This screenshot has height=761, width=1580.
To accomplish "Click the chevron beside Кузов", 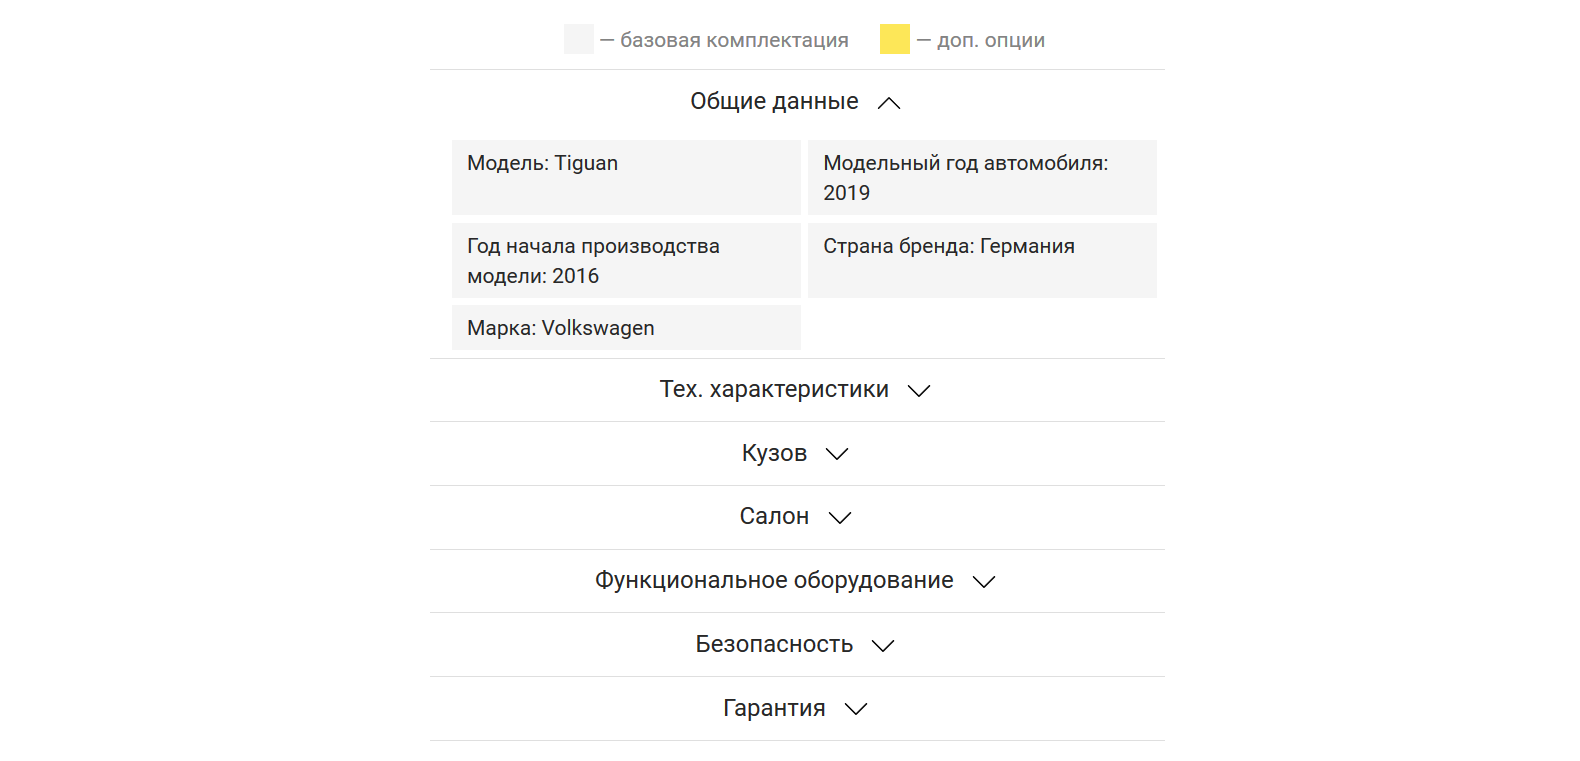I will pos(837,454).
